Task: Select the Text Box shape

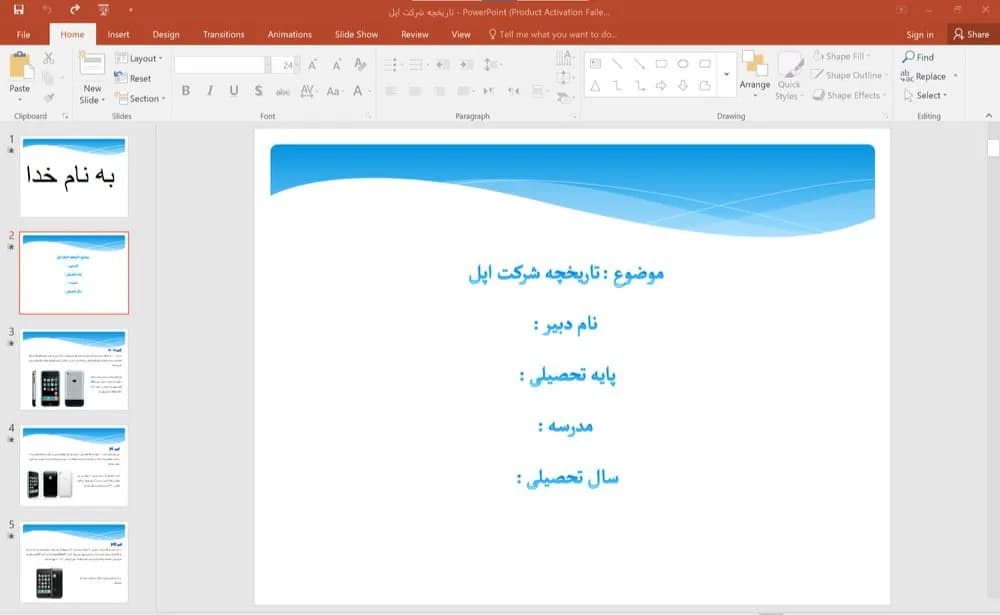Action: click(596, 64)
